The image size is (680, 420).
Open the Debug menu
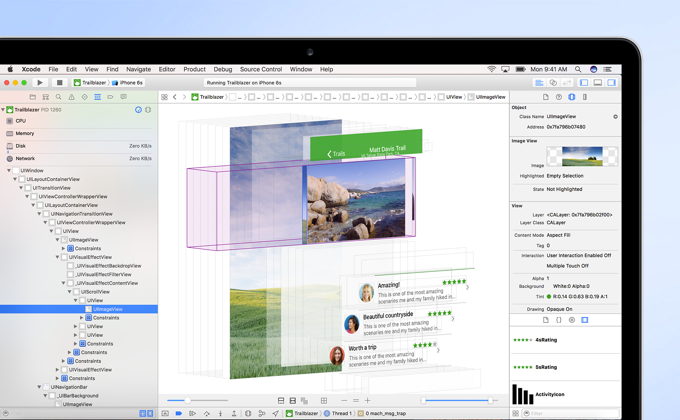point(222,69)
